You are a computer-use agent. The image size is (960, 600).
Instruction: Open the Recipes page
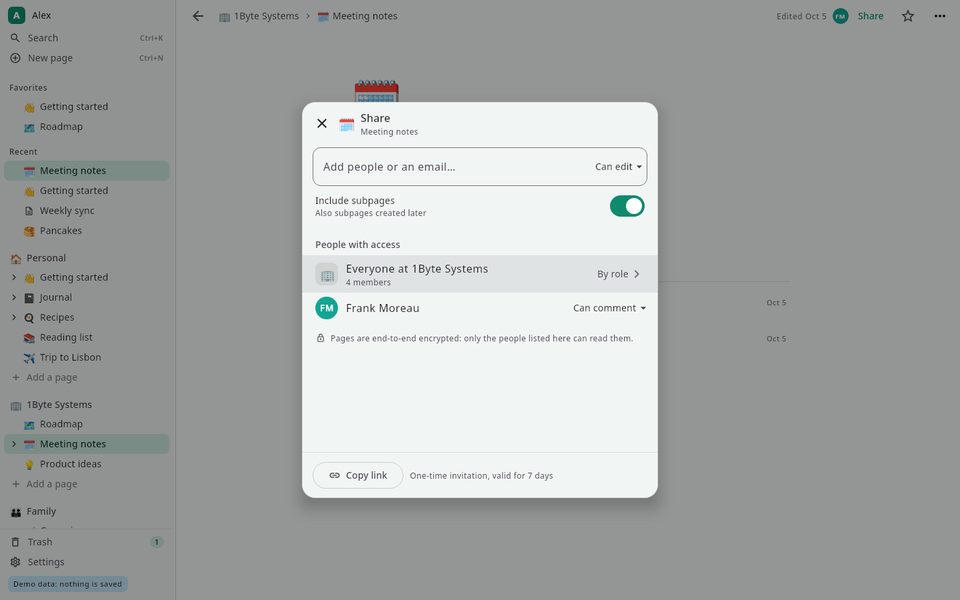pos(57,318)
